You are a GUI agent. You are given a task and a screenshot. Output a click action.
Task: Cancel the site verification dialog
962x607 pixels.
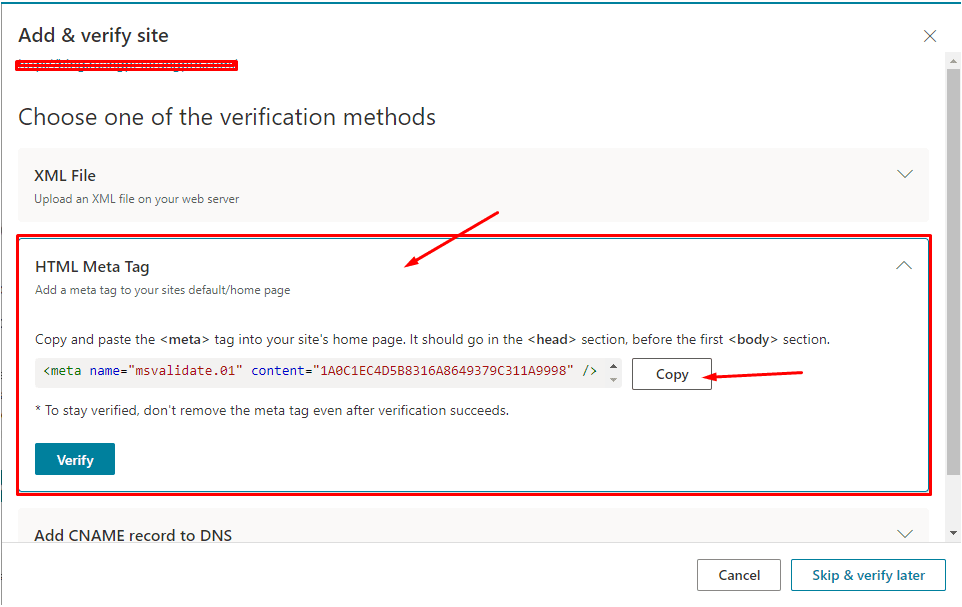(739, 575)
